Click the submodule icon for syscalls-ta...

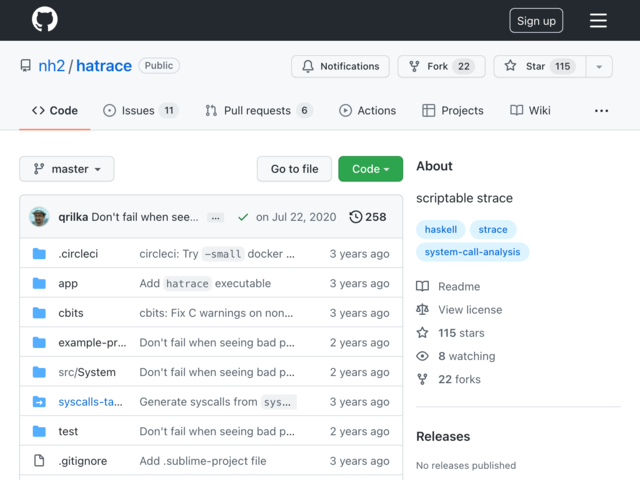(39, 402)
